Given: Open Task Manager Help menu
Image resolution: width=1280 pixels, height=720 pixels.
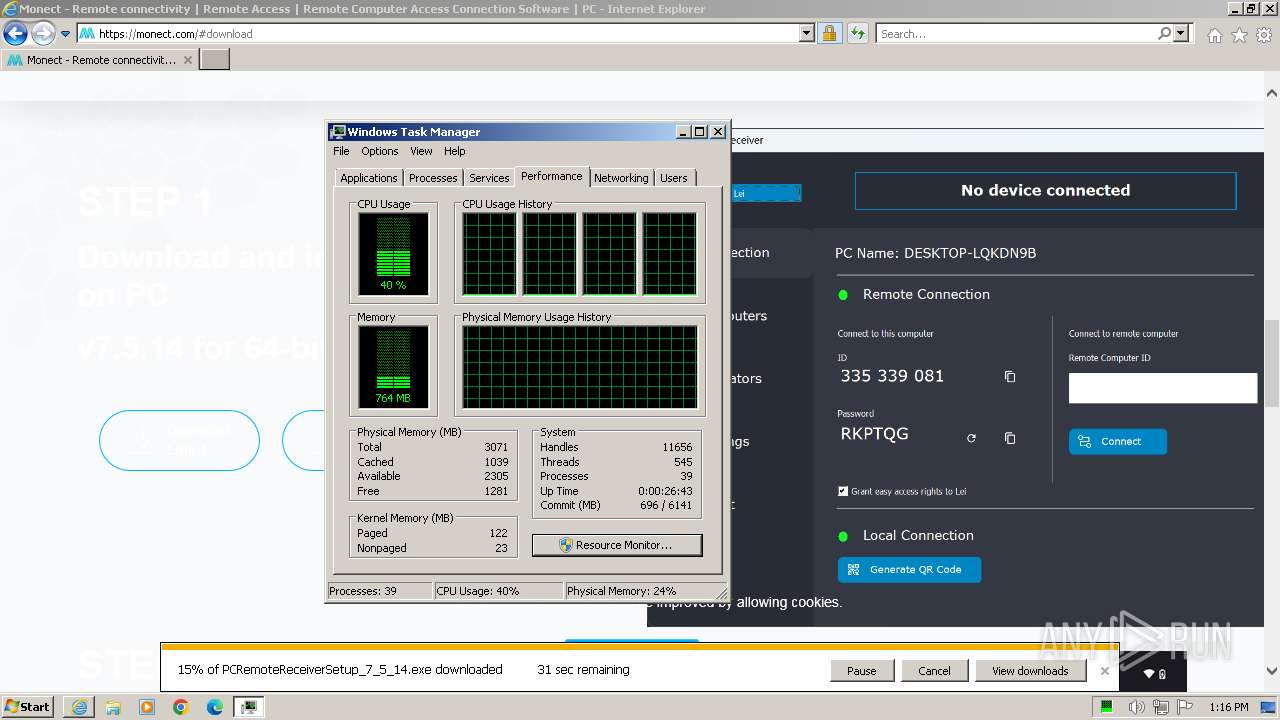Looking at the screenshot, I should [454, 151].
